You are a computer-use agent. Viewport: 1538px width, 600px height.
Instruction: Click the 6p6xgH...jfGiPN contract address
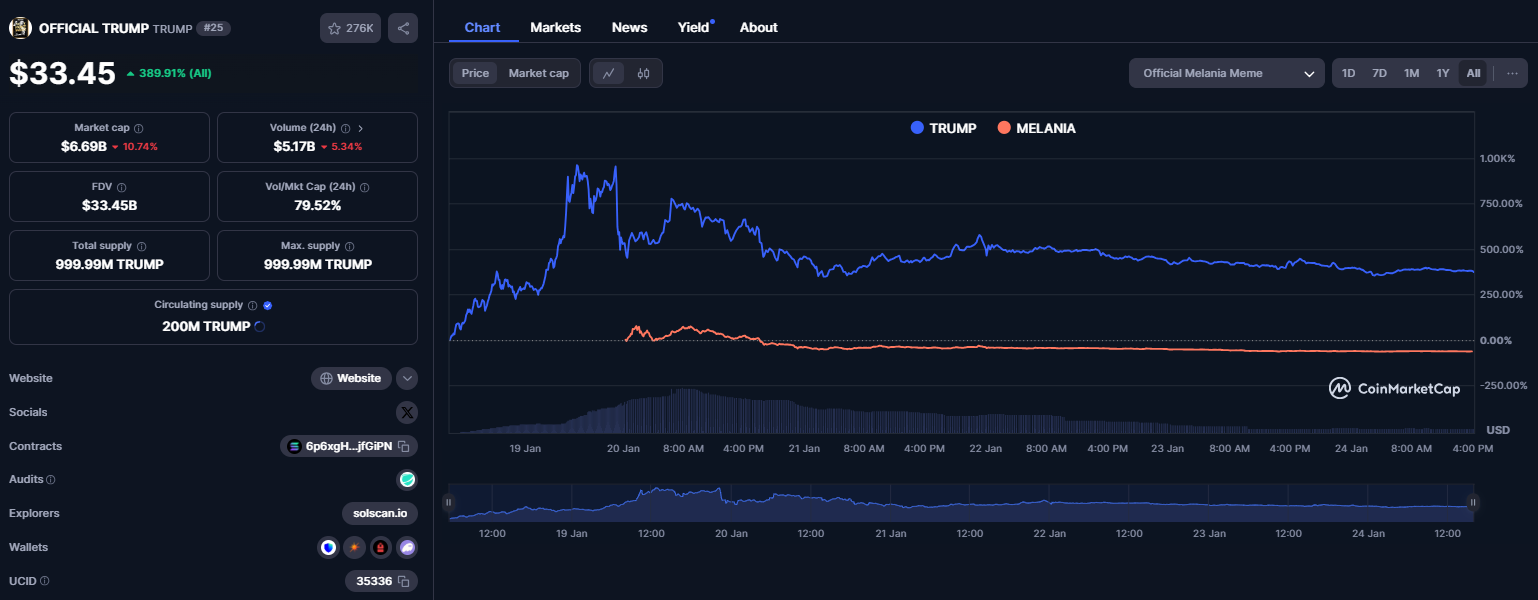point(349,446)
